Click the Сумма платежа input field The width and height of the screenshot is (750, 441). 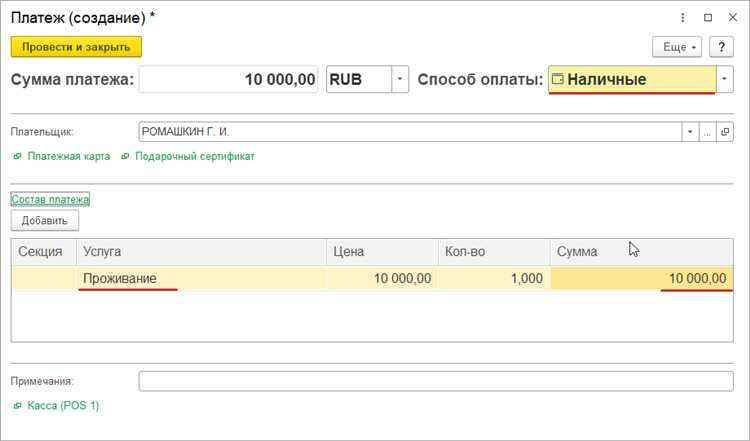(x=229, y=80)
